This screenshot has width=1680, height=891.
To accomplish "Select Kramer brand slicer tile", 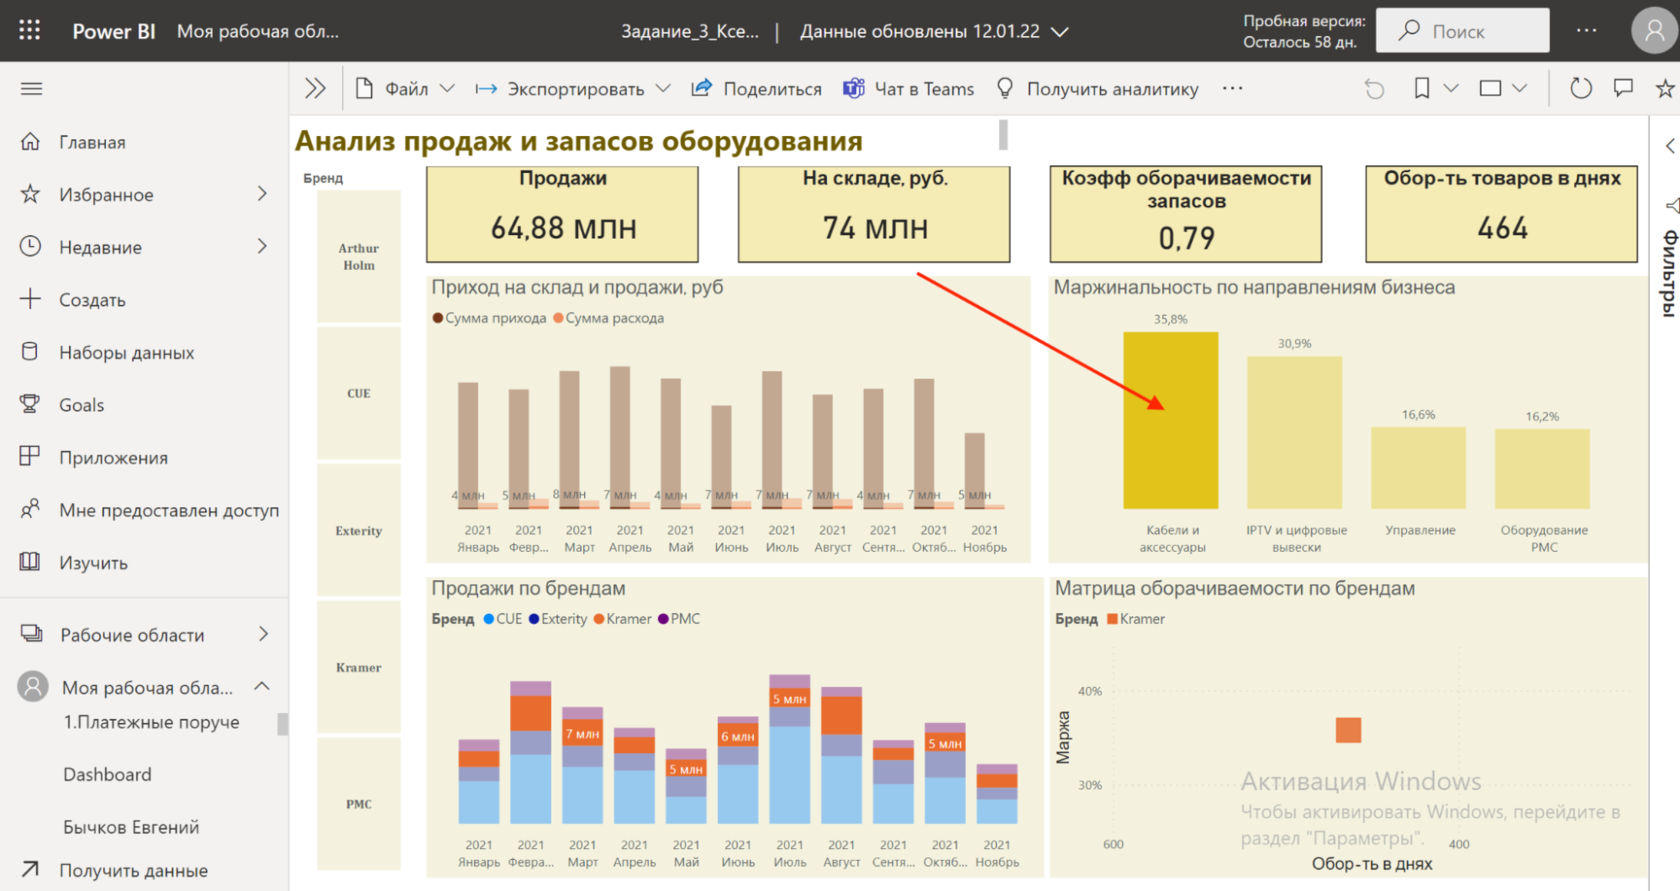I will [x=359, y=667].
